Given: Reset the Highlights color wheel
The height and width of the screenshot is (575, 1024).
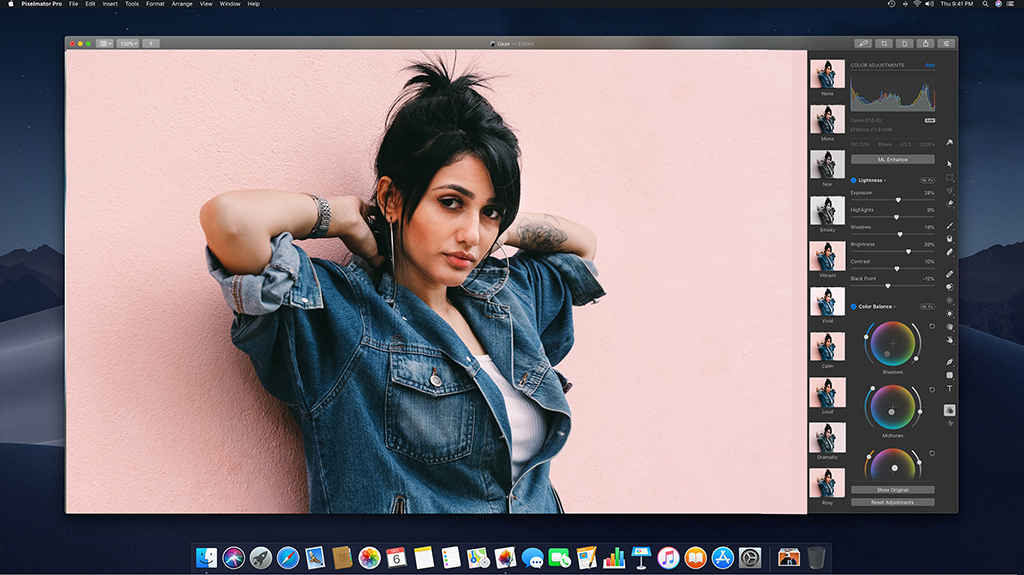Looking at the screenshot, I should [x=932, y=453].
